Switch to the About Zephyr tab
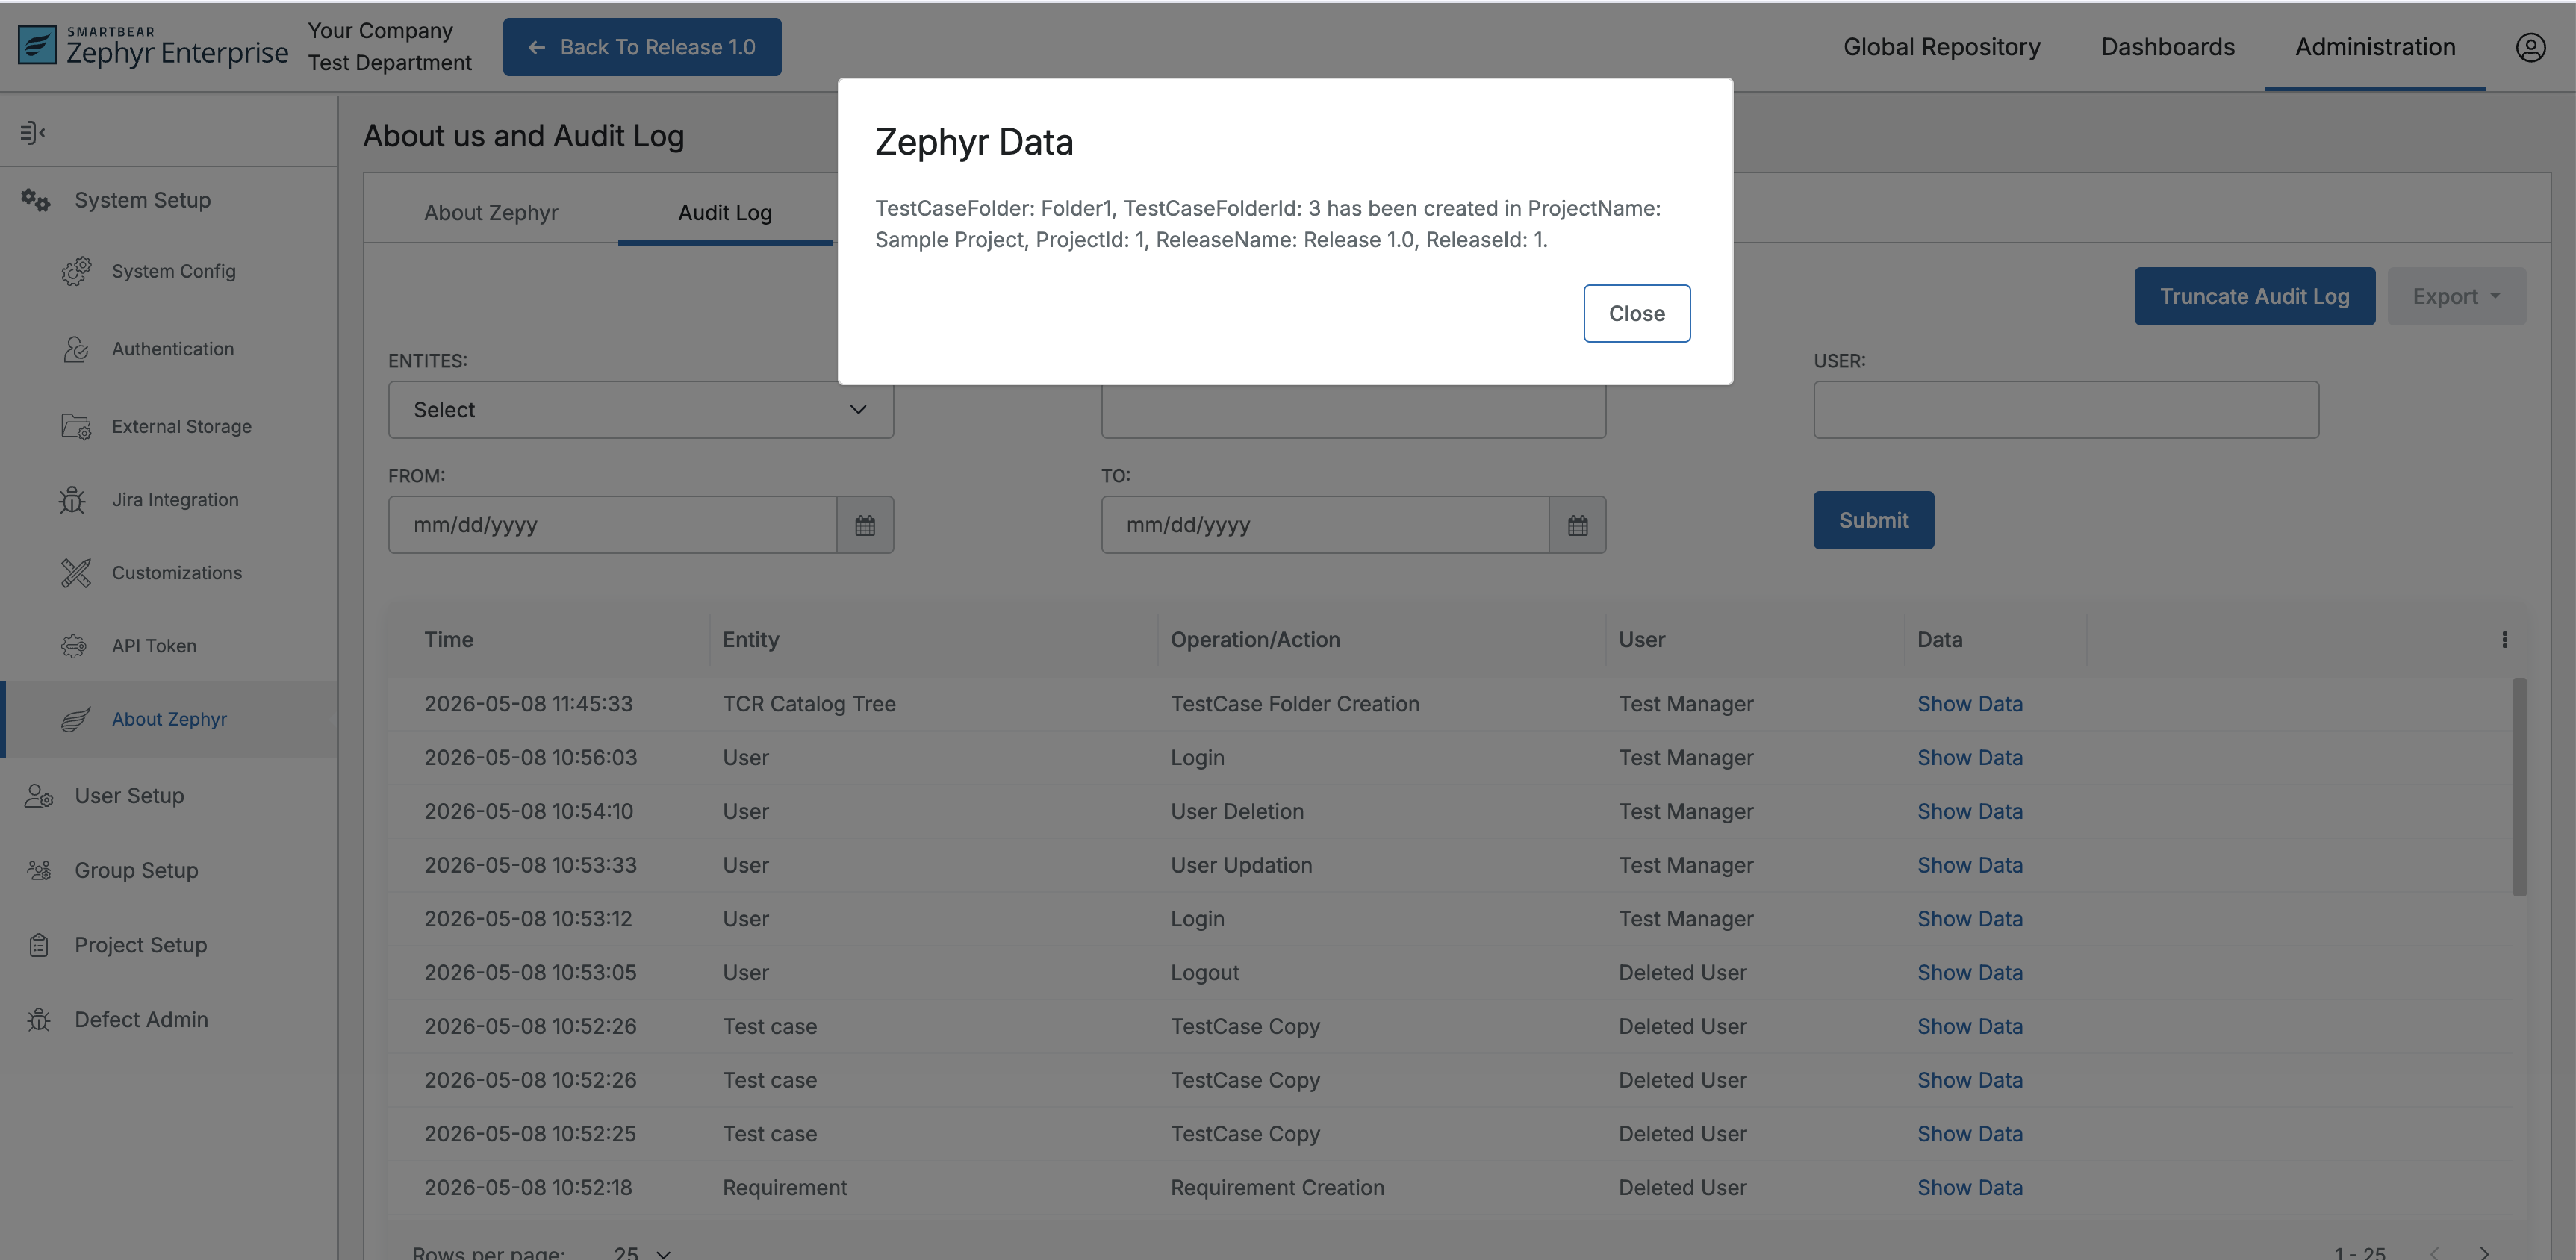This screenshot has height=1260, width=2576. tap(491, 212)
